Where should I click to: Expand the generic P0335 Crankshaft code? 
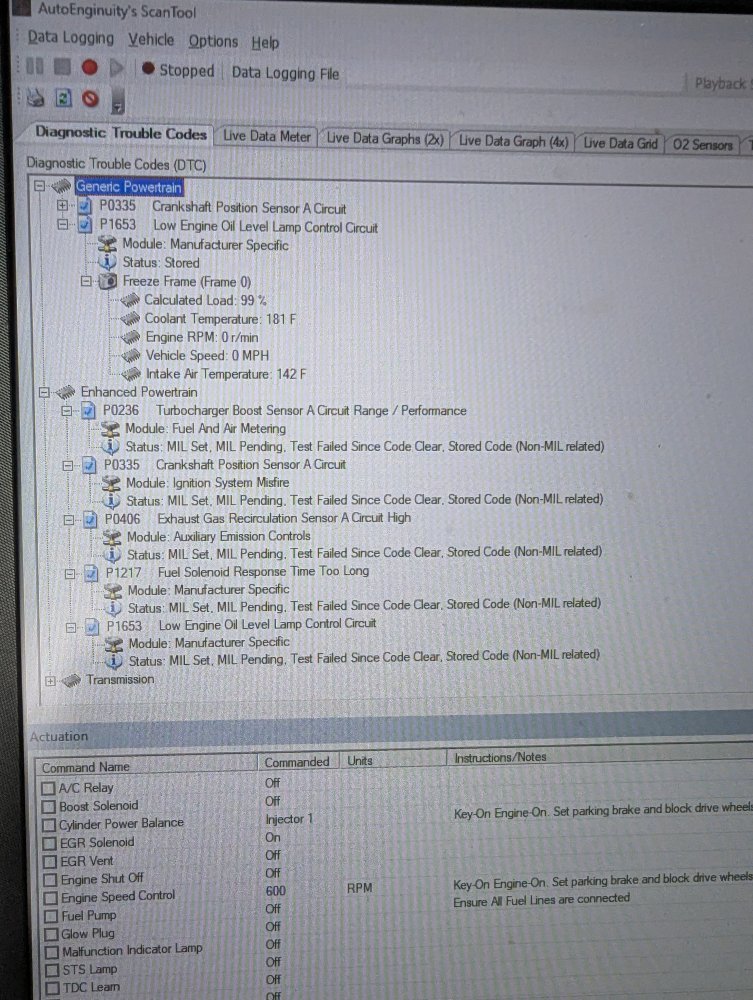coord(64,208)
